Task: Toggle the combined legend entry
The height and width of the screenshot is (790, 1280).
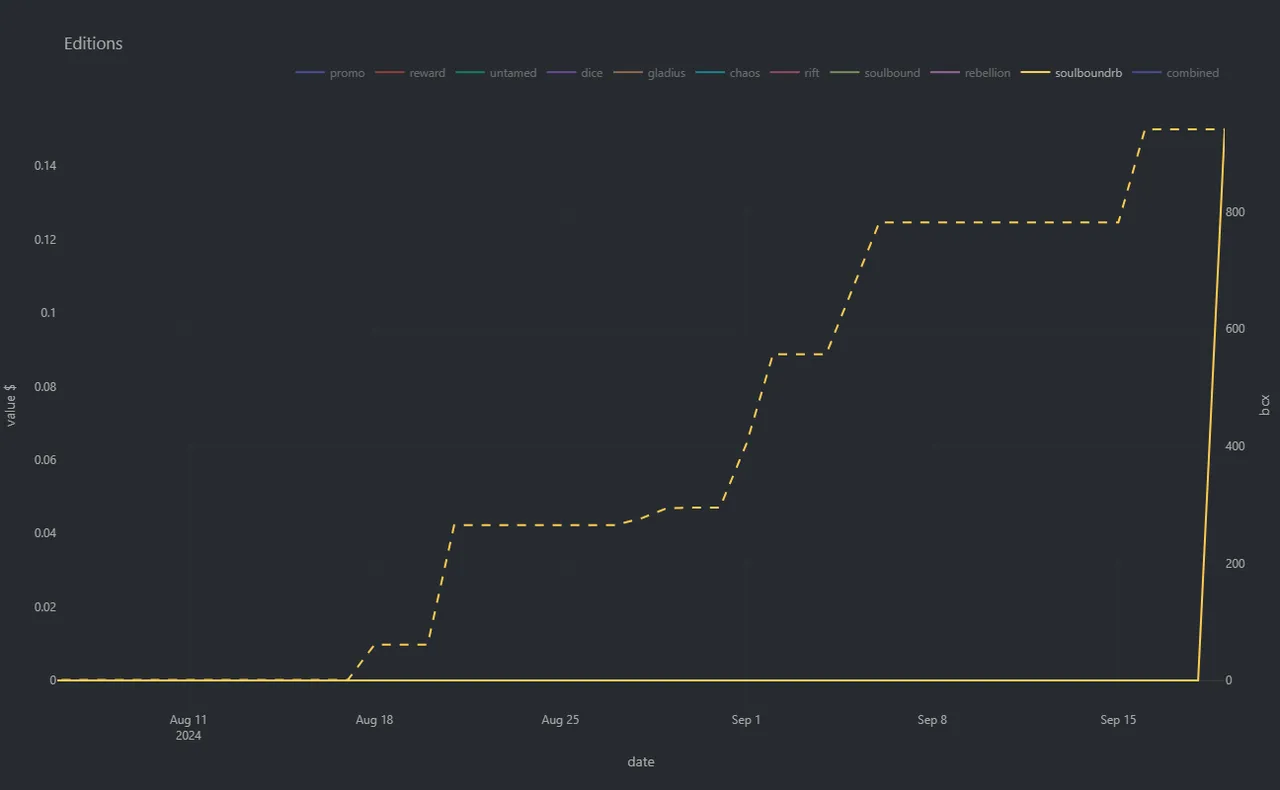Action: [1176, 73]
